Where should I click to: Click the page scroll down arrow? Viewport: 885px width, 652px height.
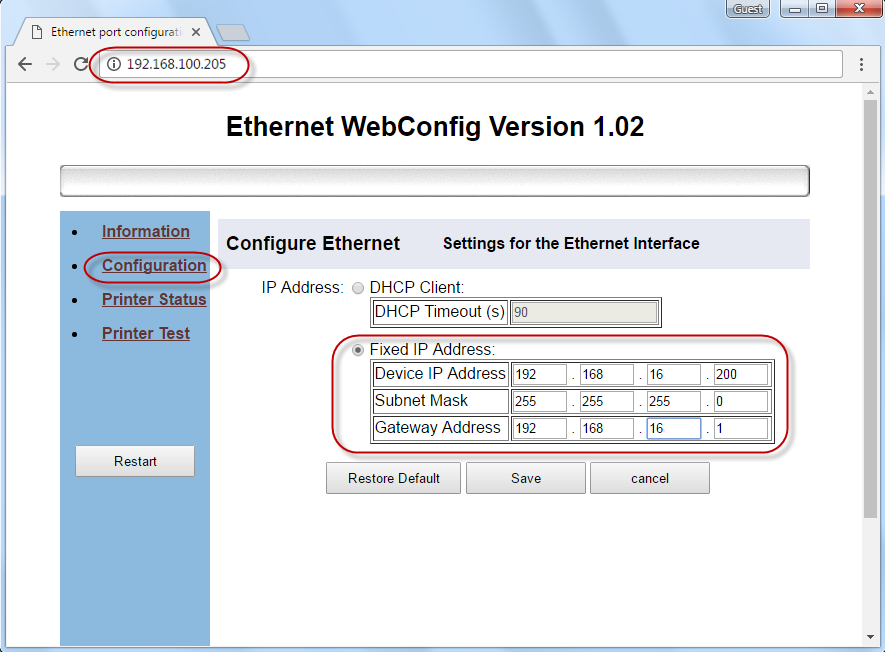[870, 636]
